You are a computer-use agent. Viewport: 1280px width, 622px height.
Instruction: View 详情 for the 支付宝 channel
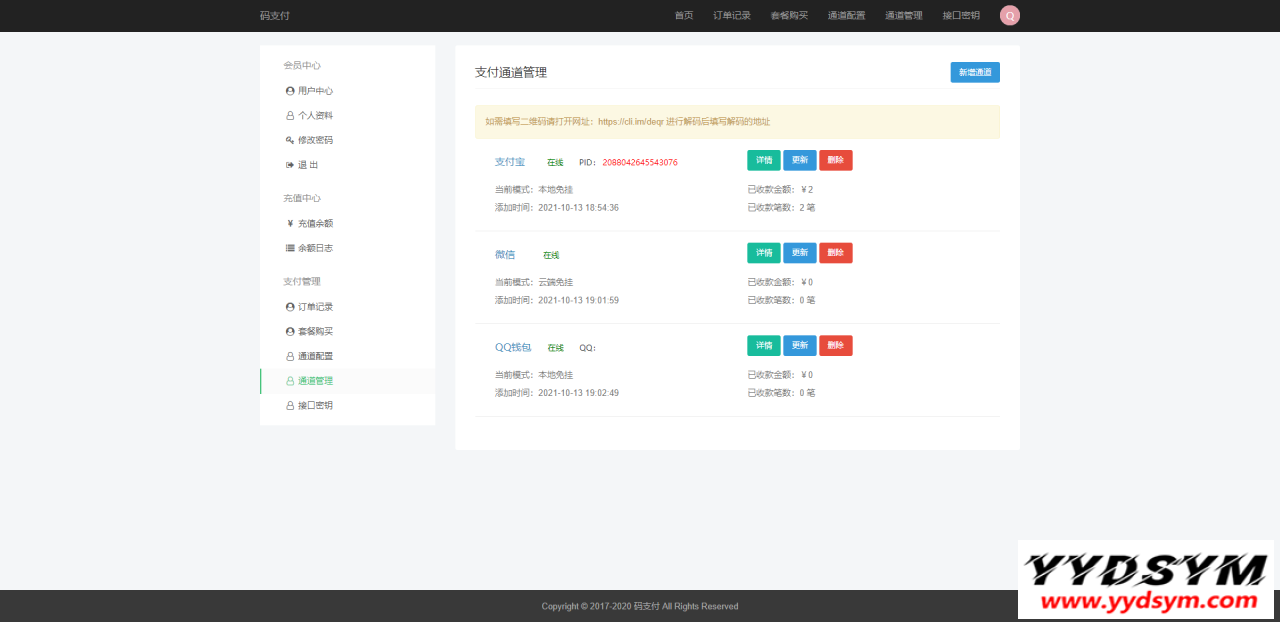click(x=764, y=161)
